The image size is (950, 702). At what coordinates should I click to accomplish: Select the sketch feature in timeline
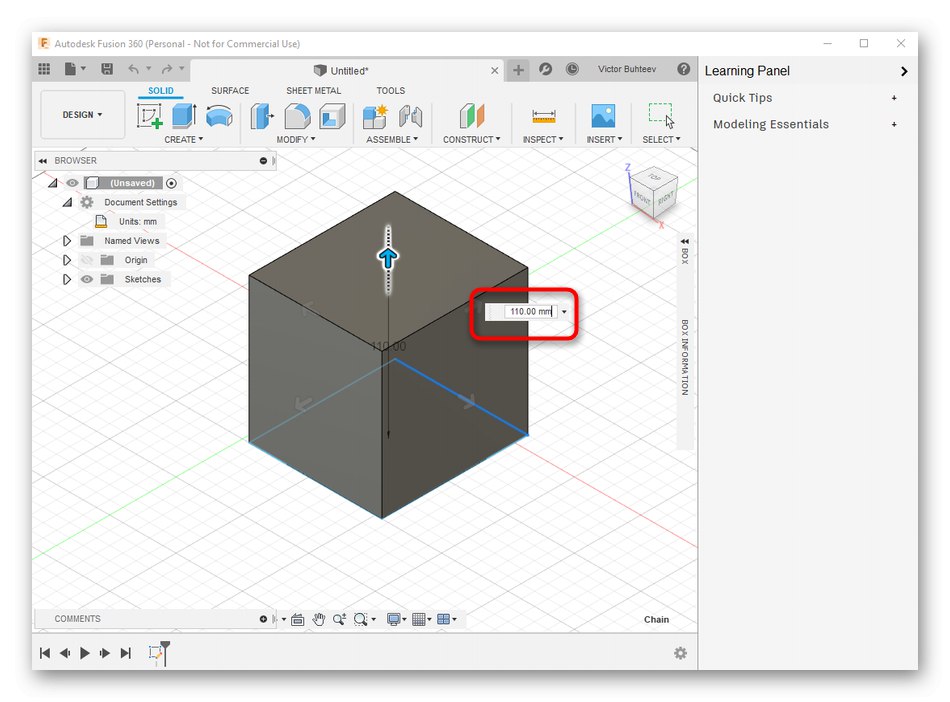pyautogui.click(x=156, y=653)
